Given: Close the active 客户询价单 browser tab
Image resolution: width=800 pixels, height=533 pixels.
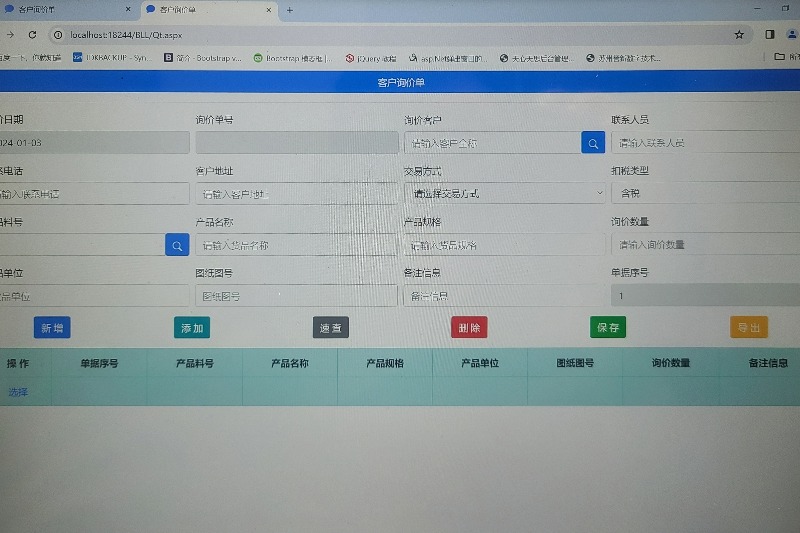Looking at the screenshot, I should tap(268, 10).
